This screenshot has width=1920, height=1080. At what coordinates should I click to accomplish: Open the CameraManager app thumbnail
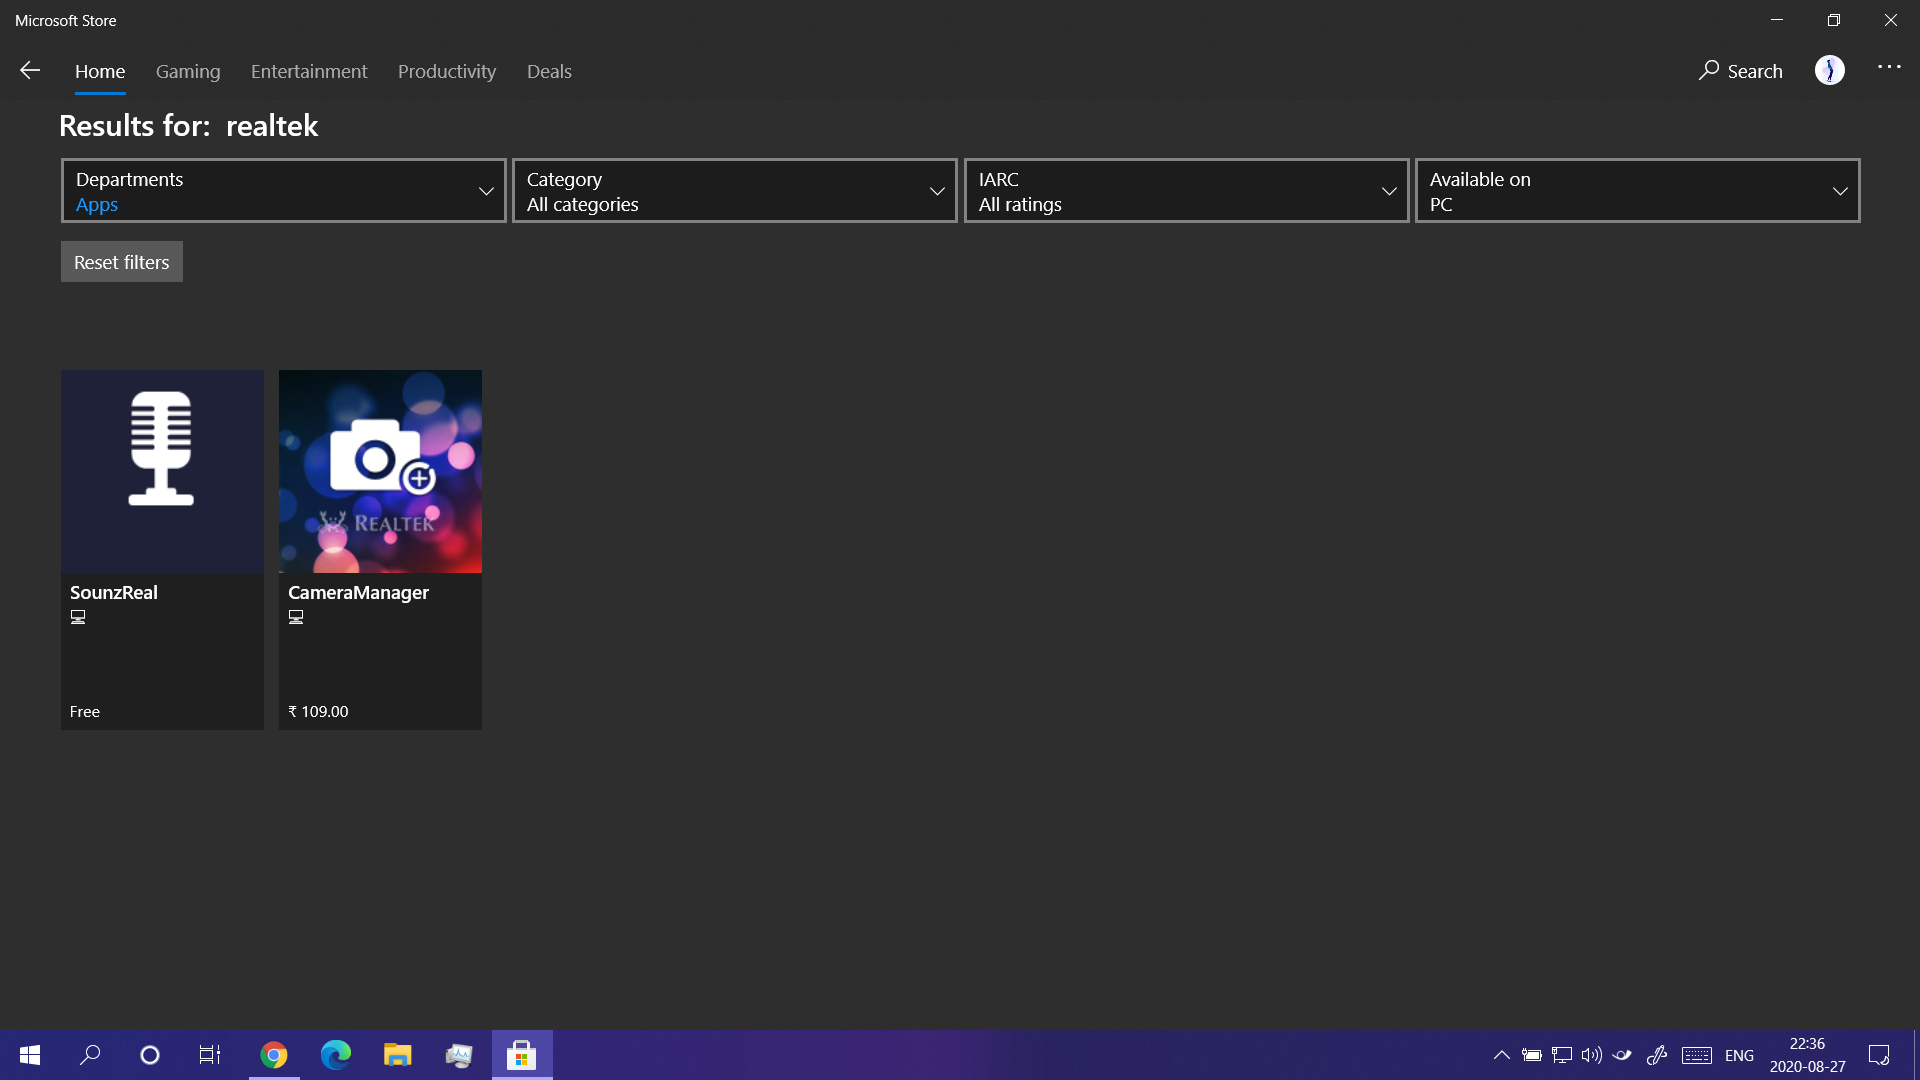click(380, 471)
